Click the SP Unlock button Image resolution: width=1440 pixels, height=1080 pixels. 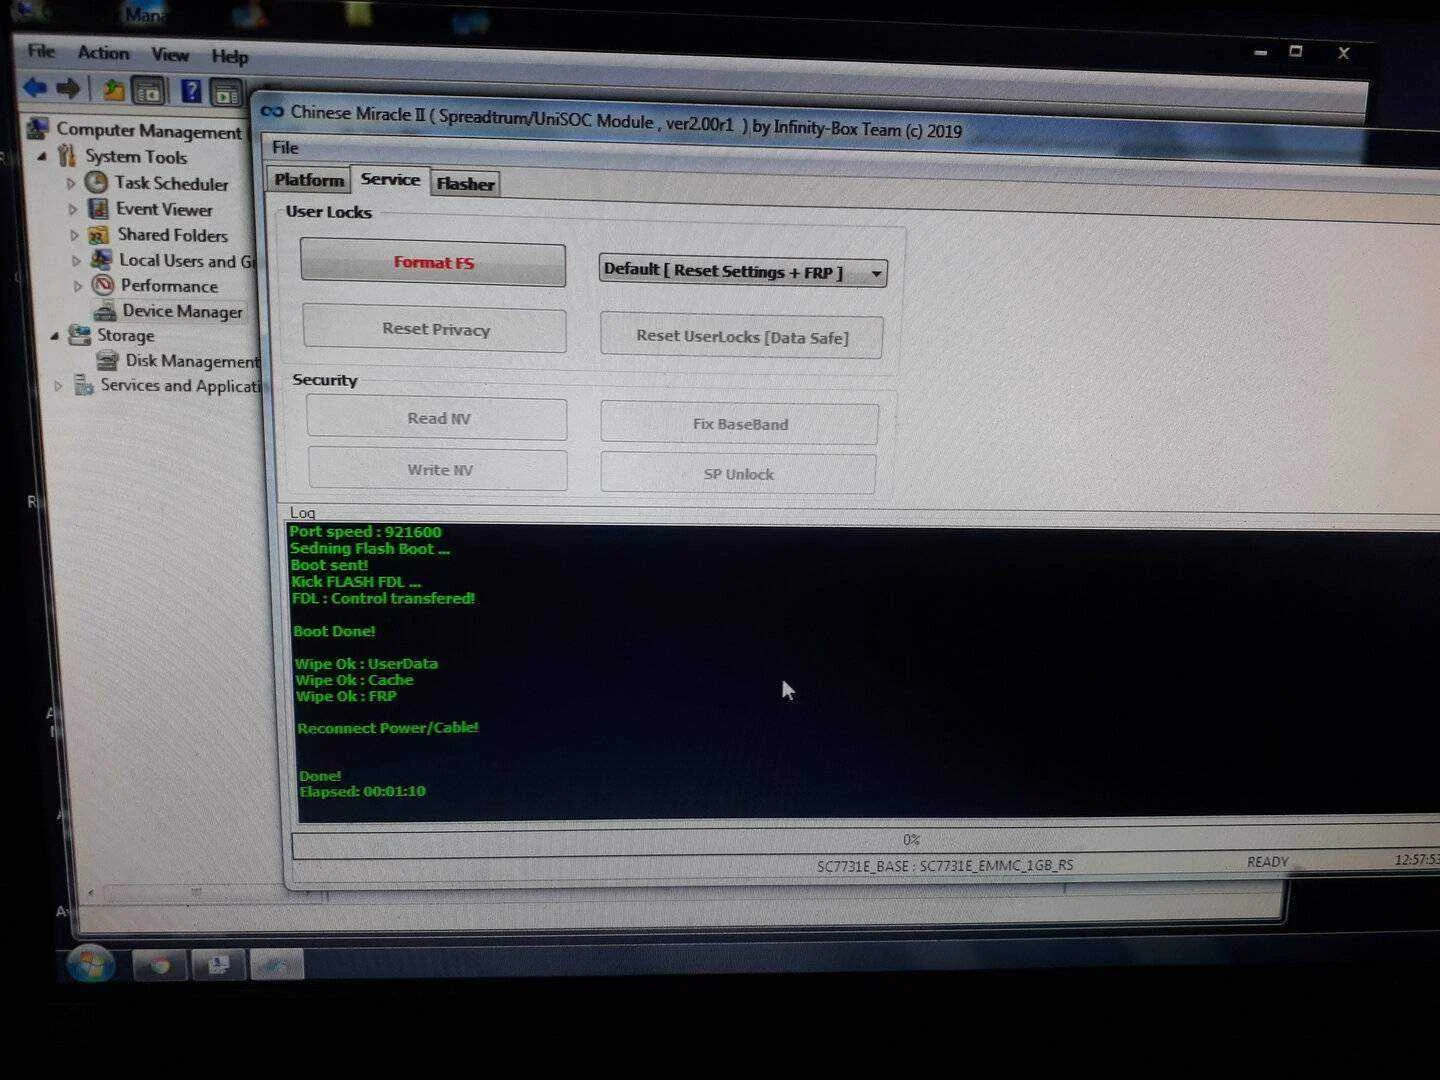pos(738,474)
